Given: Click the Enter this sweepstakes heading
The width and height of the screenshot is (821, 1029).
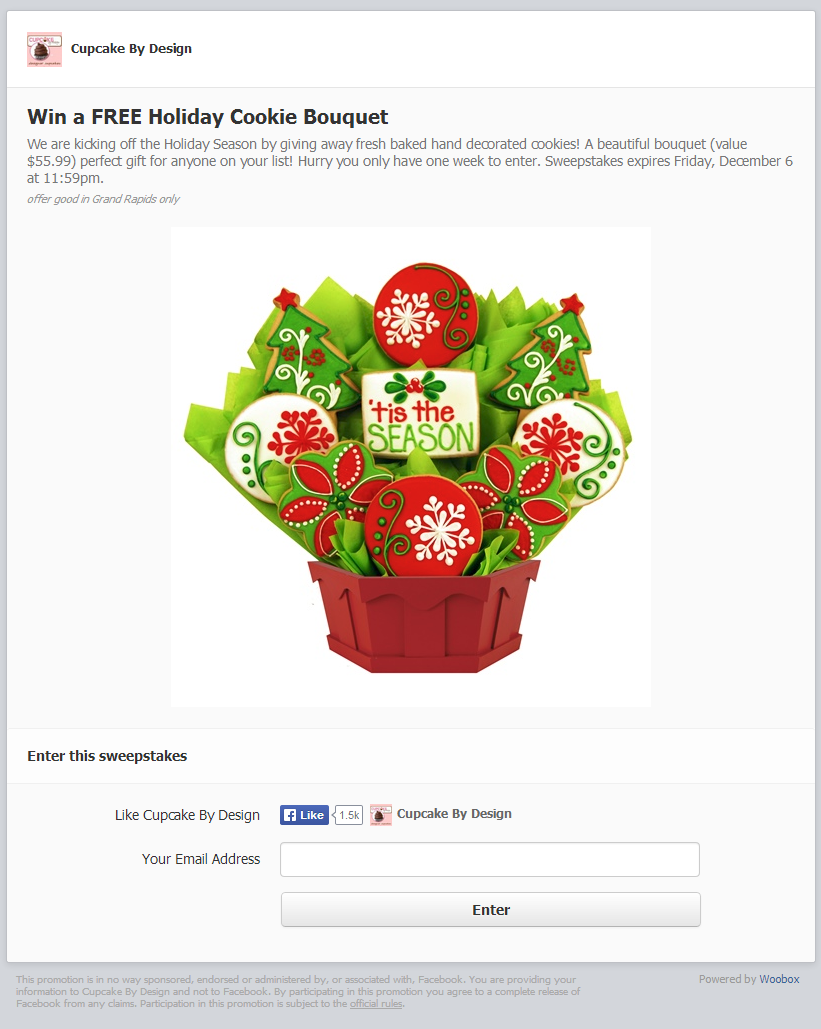Looking at the screenshot, I should point(107,756).
